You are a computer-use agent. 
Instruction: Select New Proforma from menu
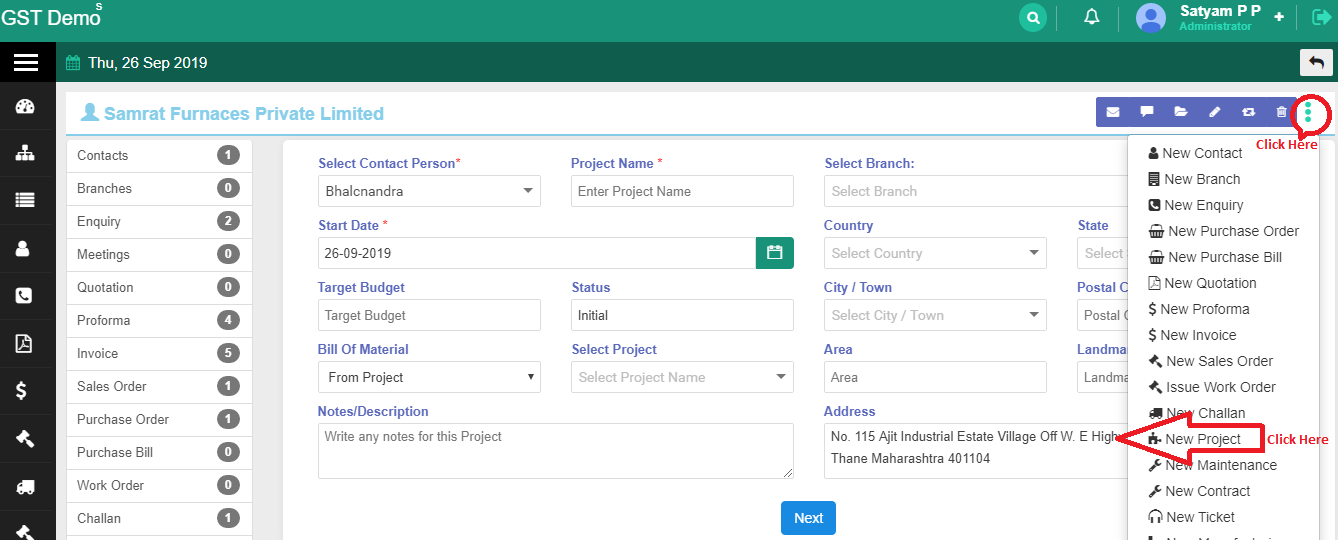pos(1199,309)
